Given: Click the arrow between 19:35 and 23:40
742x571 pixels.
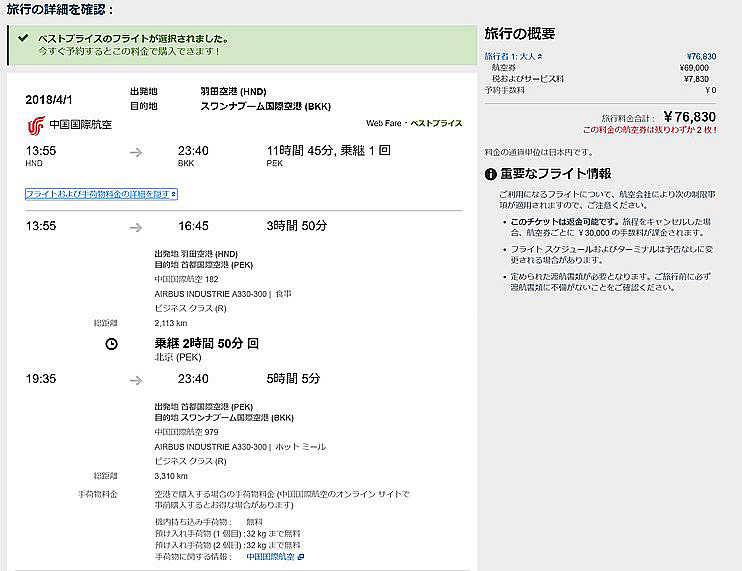Looking at the screenshot, I should point(136,380).
